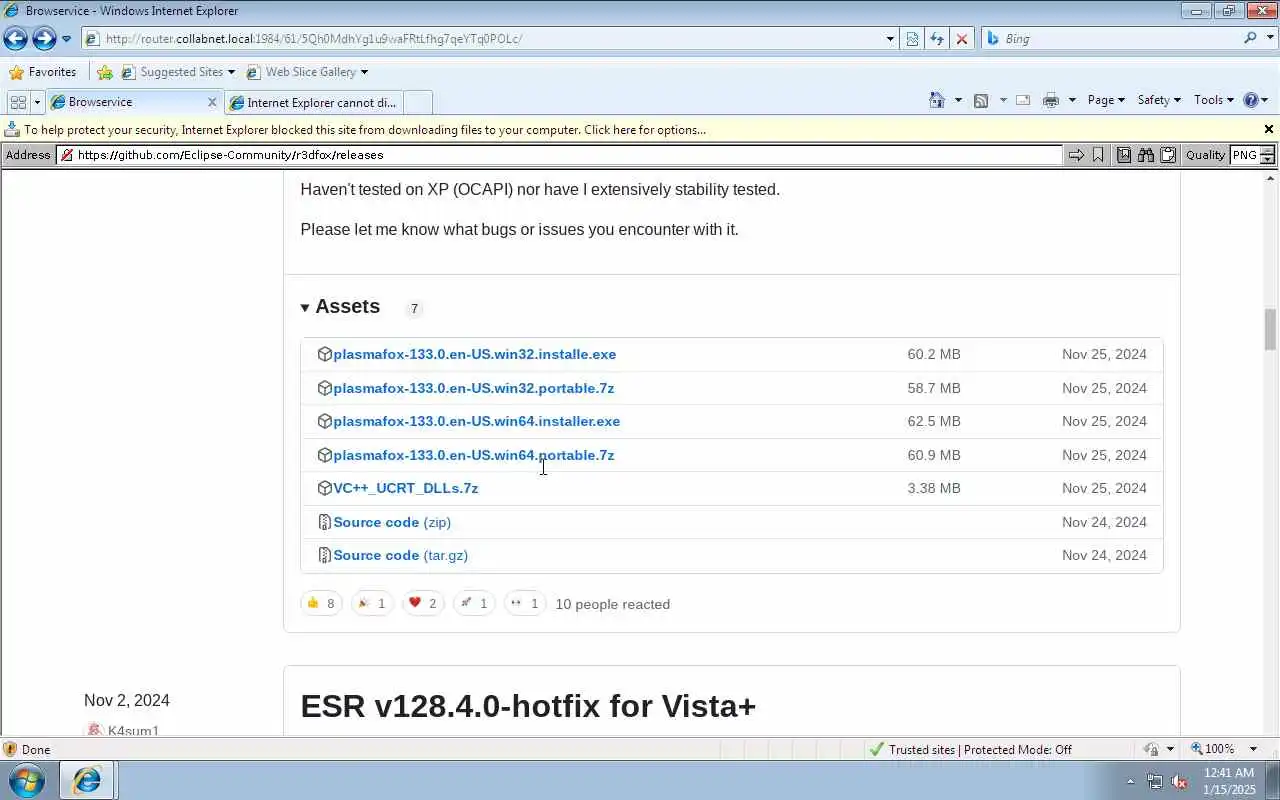Download plasmafox win32.portable.7z asset
This screenshot has height=800, width=1280.
pyautogui.click(x=473, y=388)
